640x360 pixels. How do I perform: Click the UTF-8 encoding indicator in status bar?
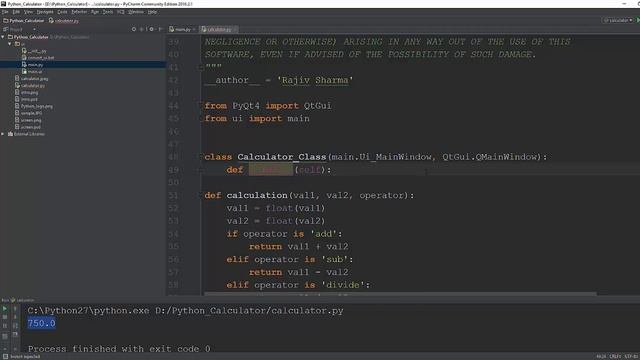pos(631,357)
